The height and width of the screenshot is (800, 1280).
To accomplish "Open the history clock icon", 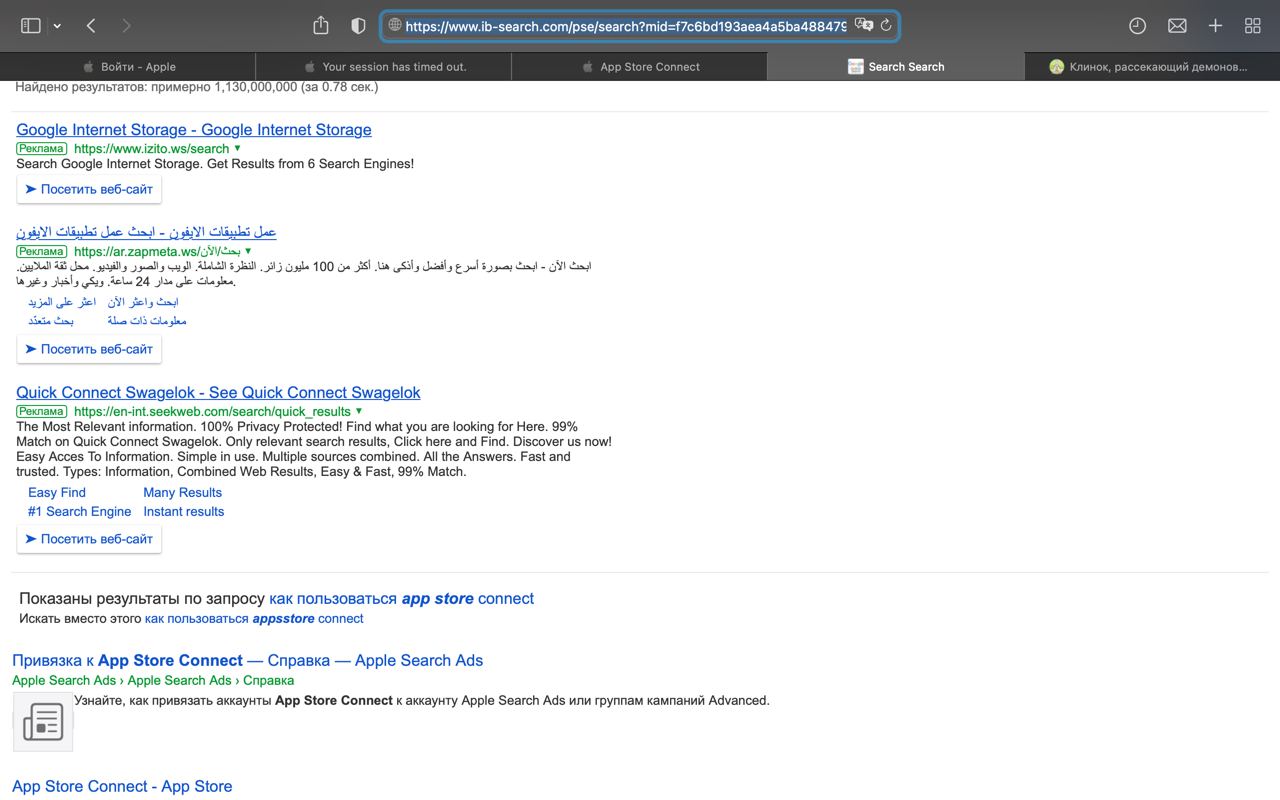I will (x=1137, y=26).
